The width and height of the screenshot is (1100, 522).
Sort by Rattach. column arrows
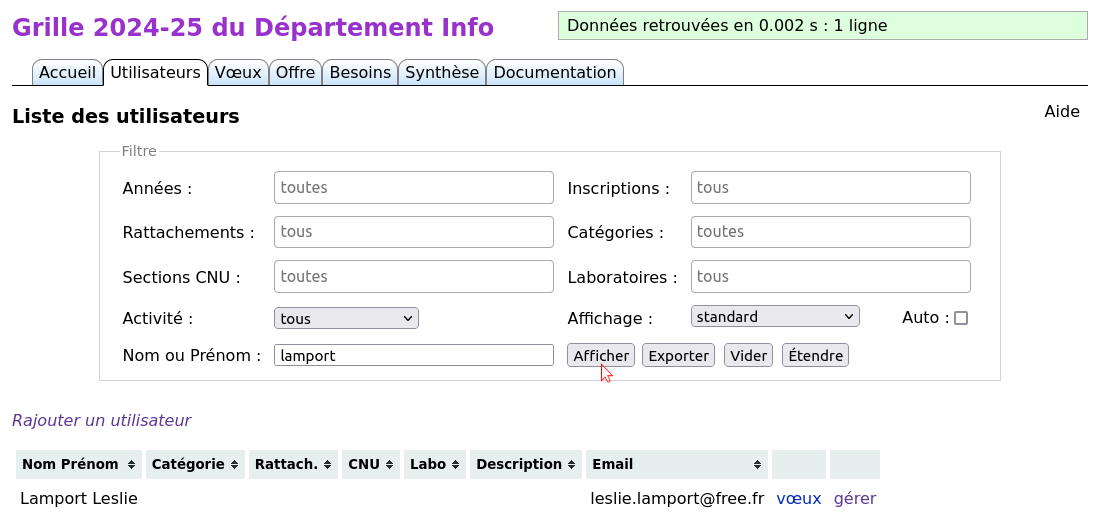point(328,464)
